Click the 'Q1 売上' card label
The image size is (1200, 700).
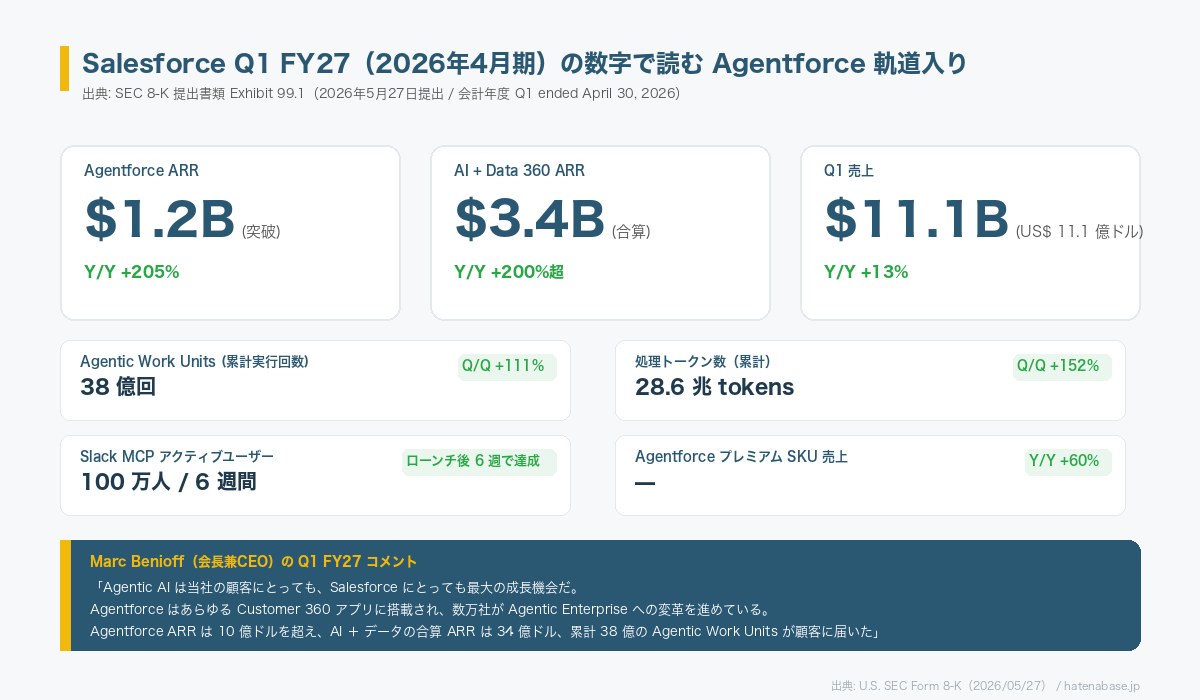click(x=849, y=171)
